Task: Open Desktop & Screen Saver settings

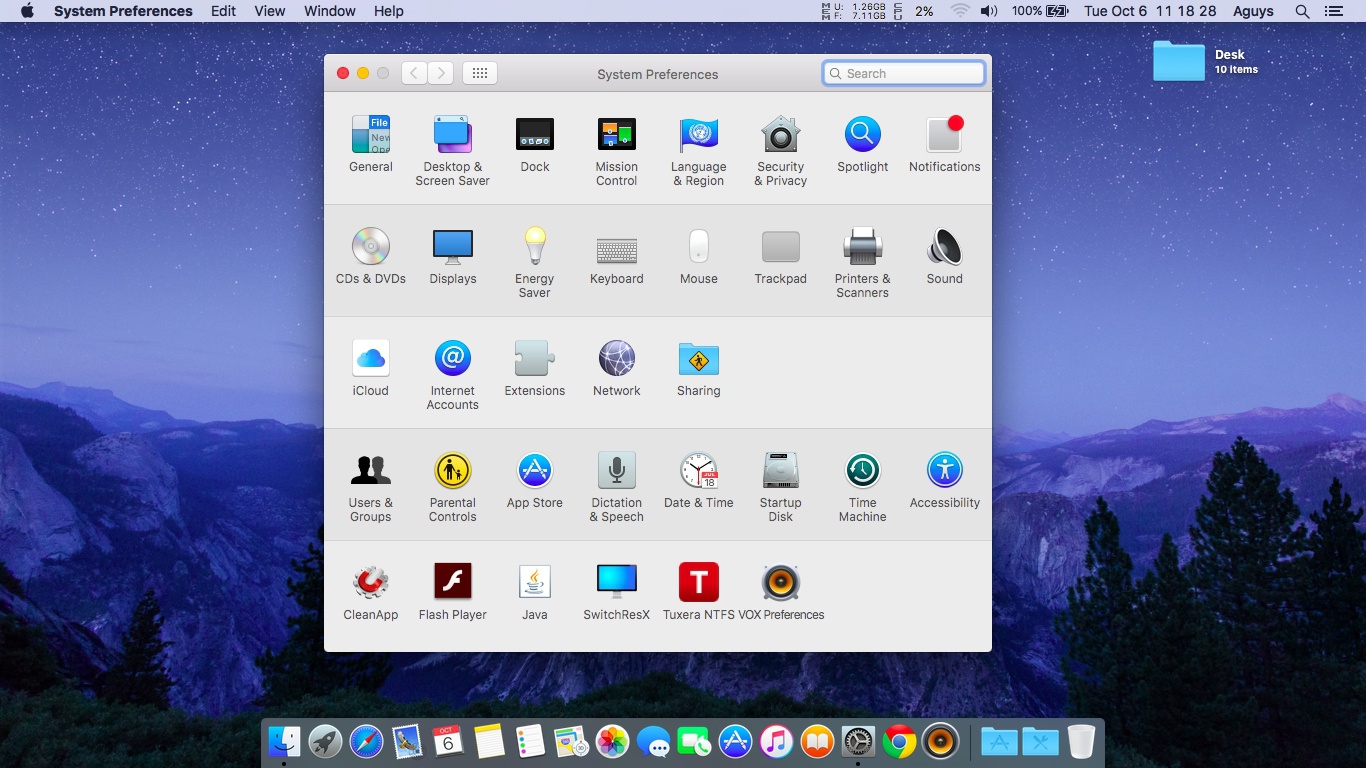Action: click(x=453, y=151)
